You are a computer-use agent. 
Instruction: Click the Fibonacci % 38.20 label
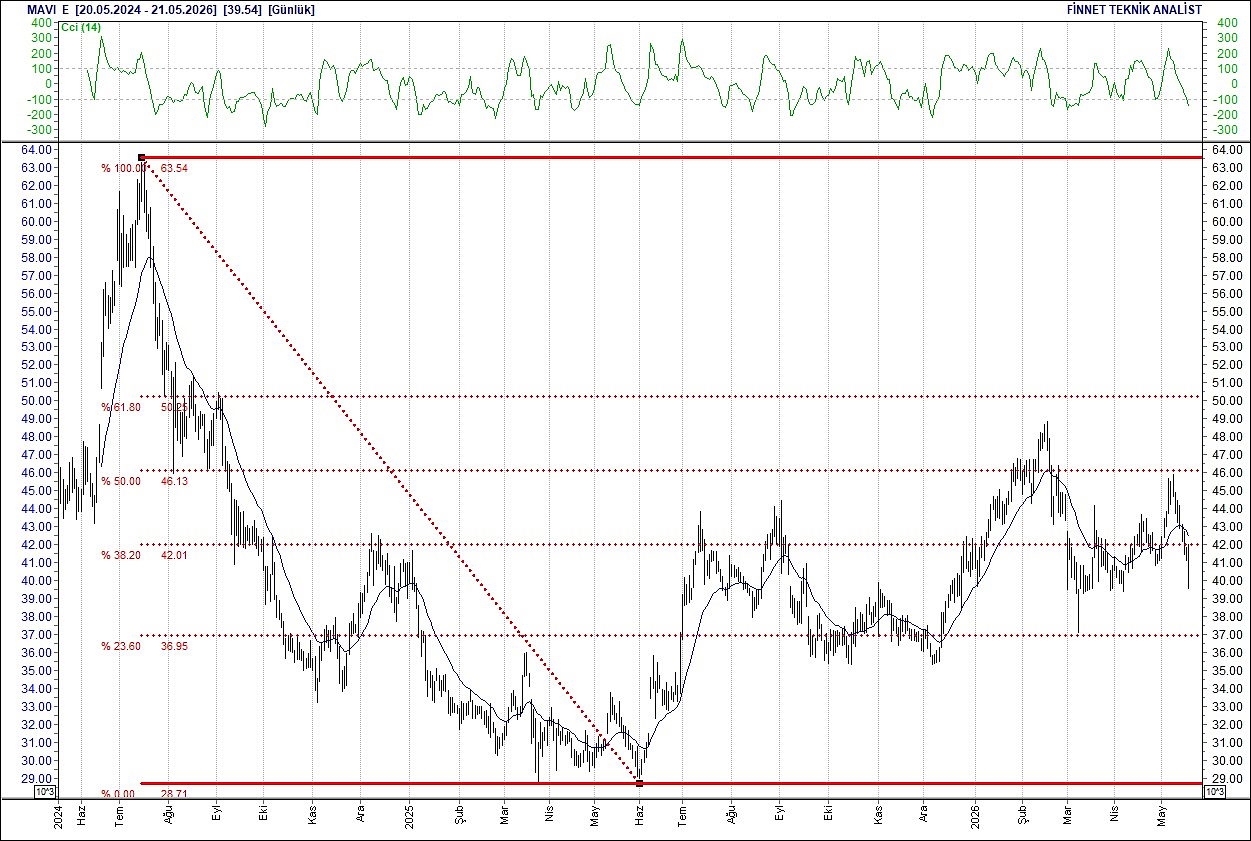click(x=121, y=555)
